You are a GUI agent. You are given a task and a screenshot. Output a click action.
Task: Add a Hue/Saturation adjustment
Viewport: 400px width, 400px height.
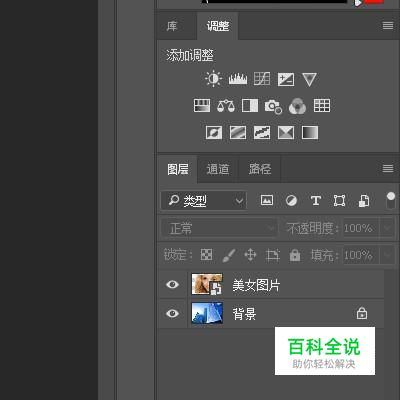click(x=202, y=106)
